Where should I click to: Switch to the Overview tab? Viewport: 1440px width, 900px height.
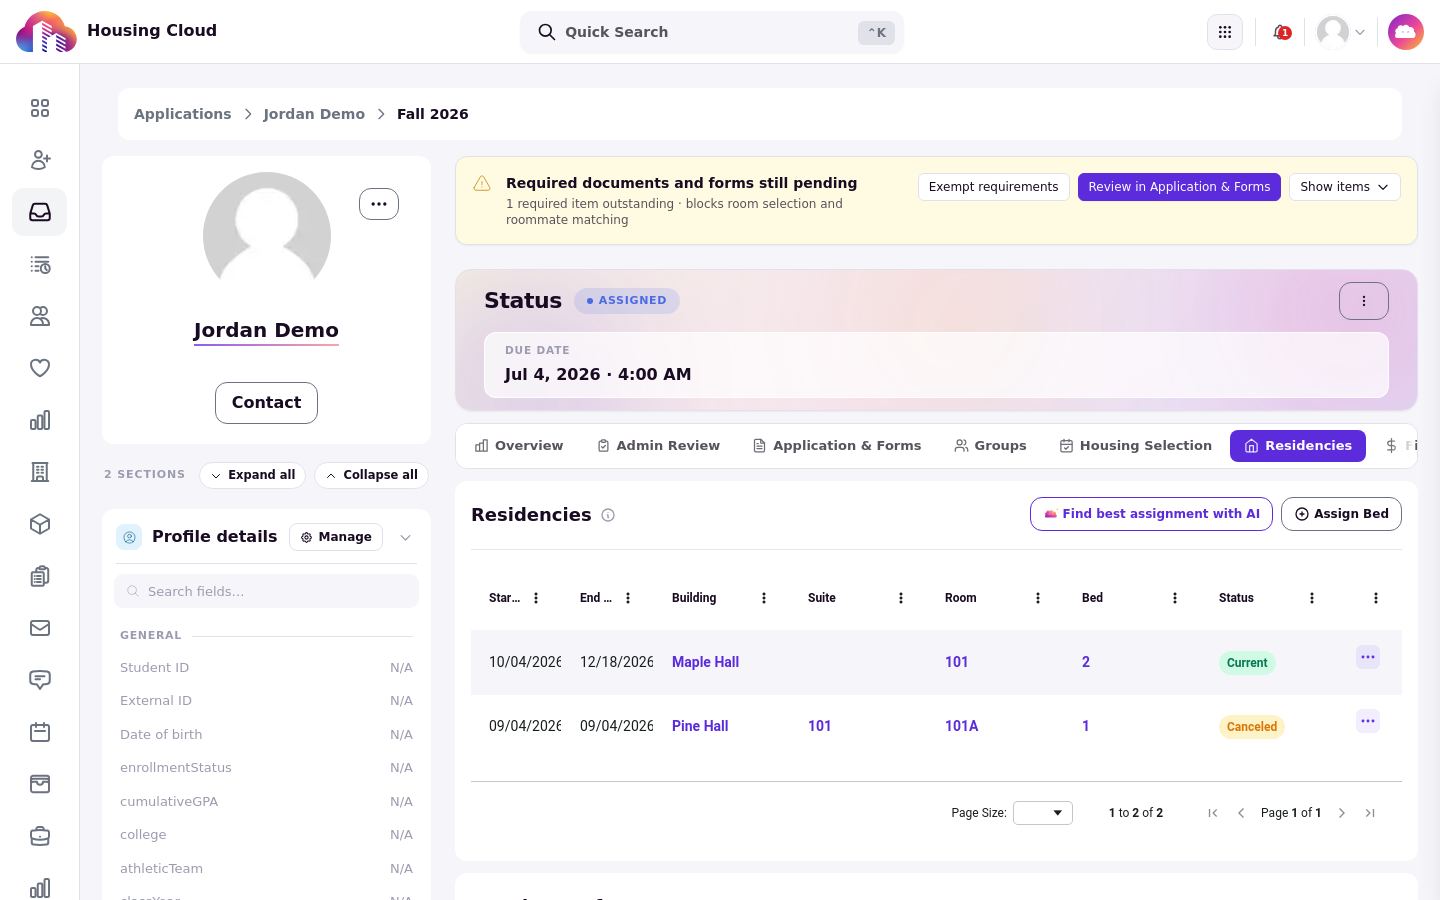tap(519, 446)
